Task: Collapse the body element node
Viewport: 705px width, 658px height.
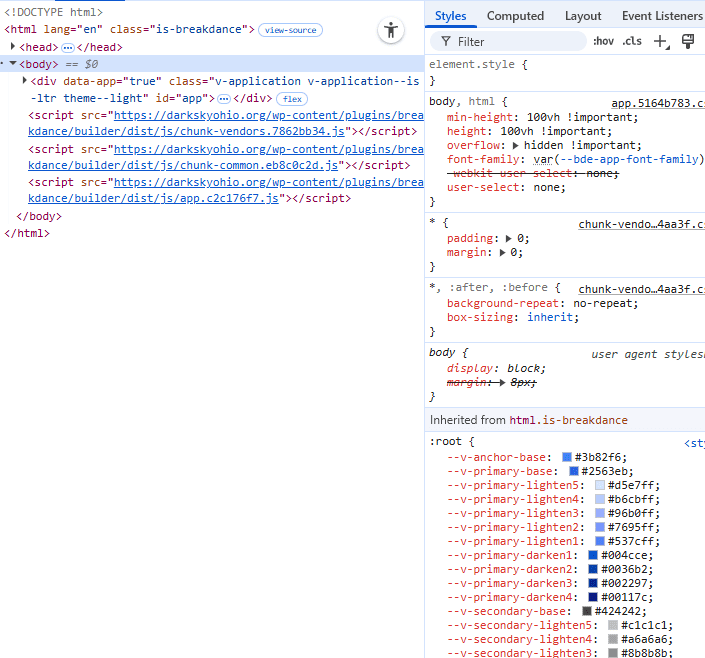Action: coord(13,63)
